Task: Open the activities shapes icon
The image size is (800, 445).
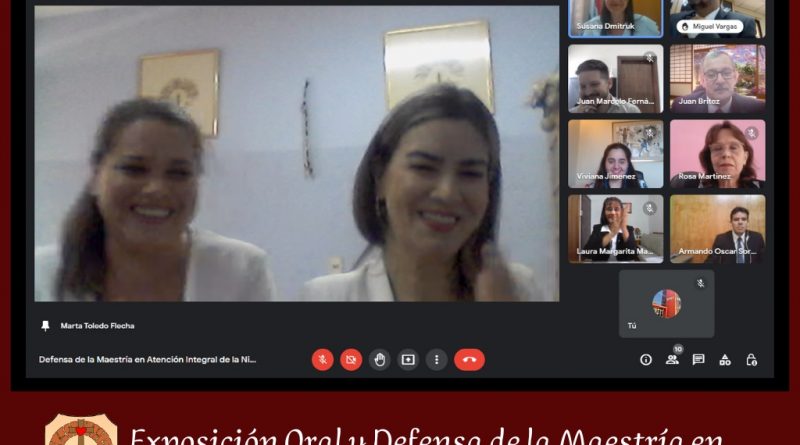Action: tap(725, 360)
